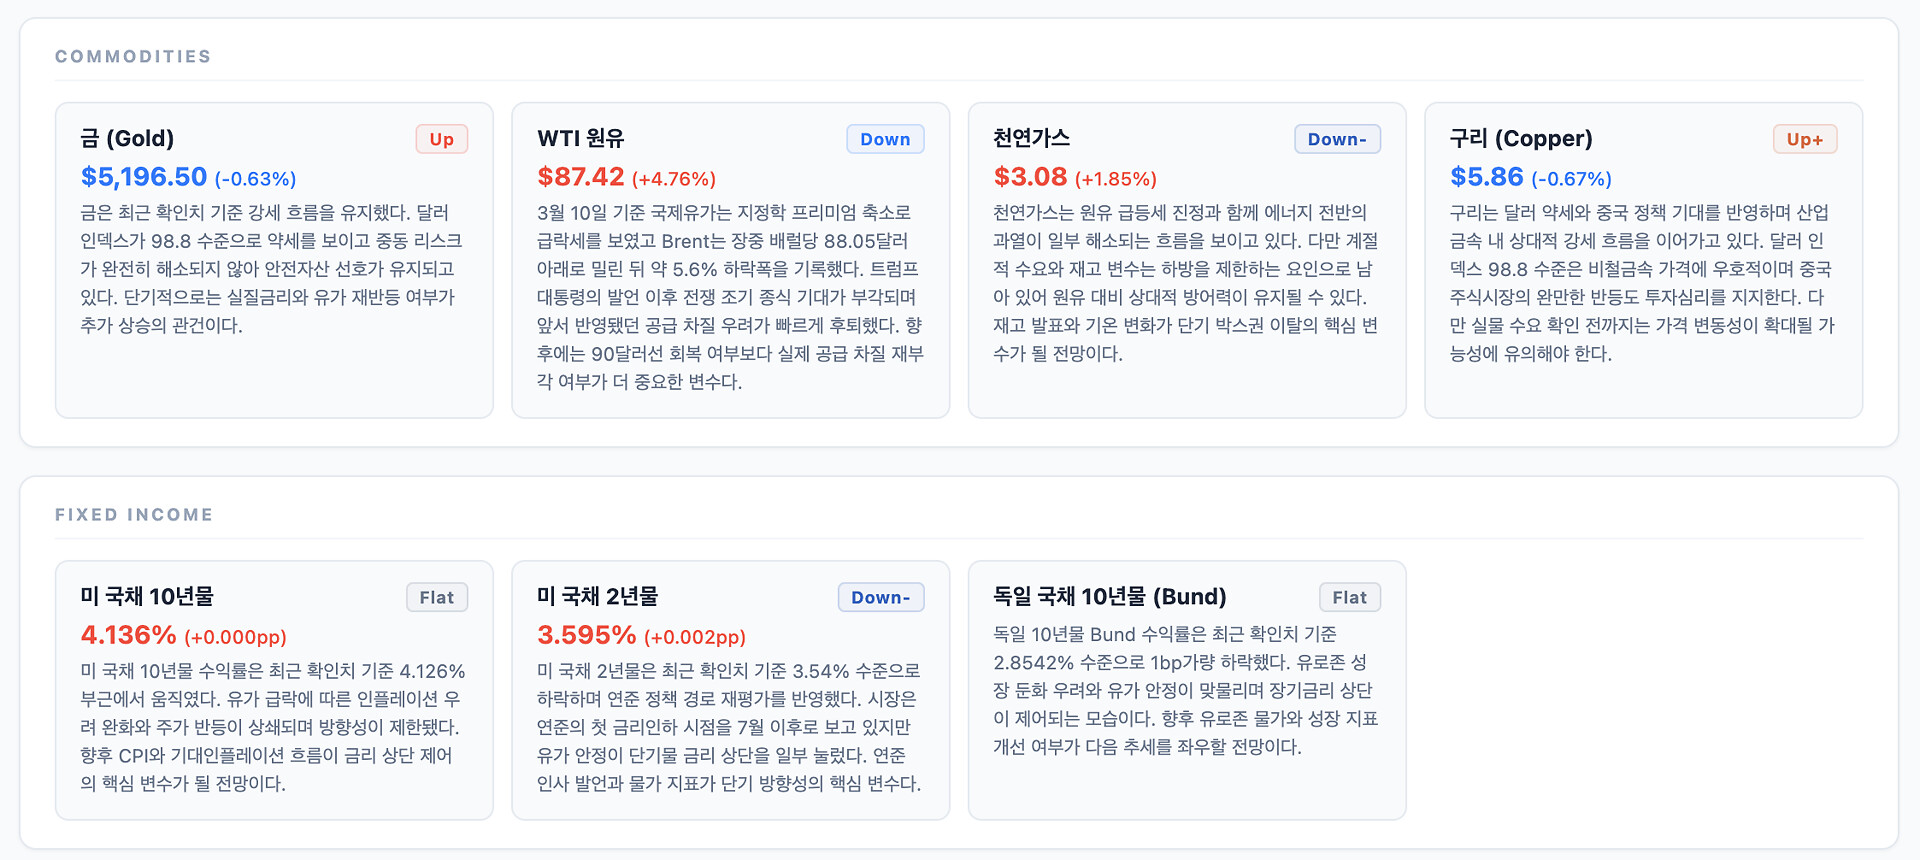Click the 미 국채 10년물 title
The width and height of the screenshot is (1920, 860).
(x=147, y=596)
